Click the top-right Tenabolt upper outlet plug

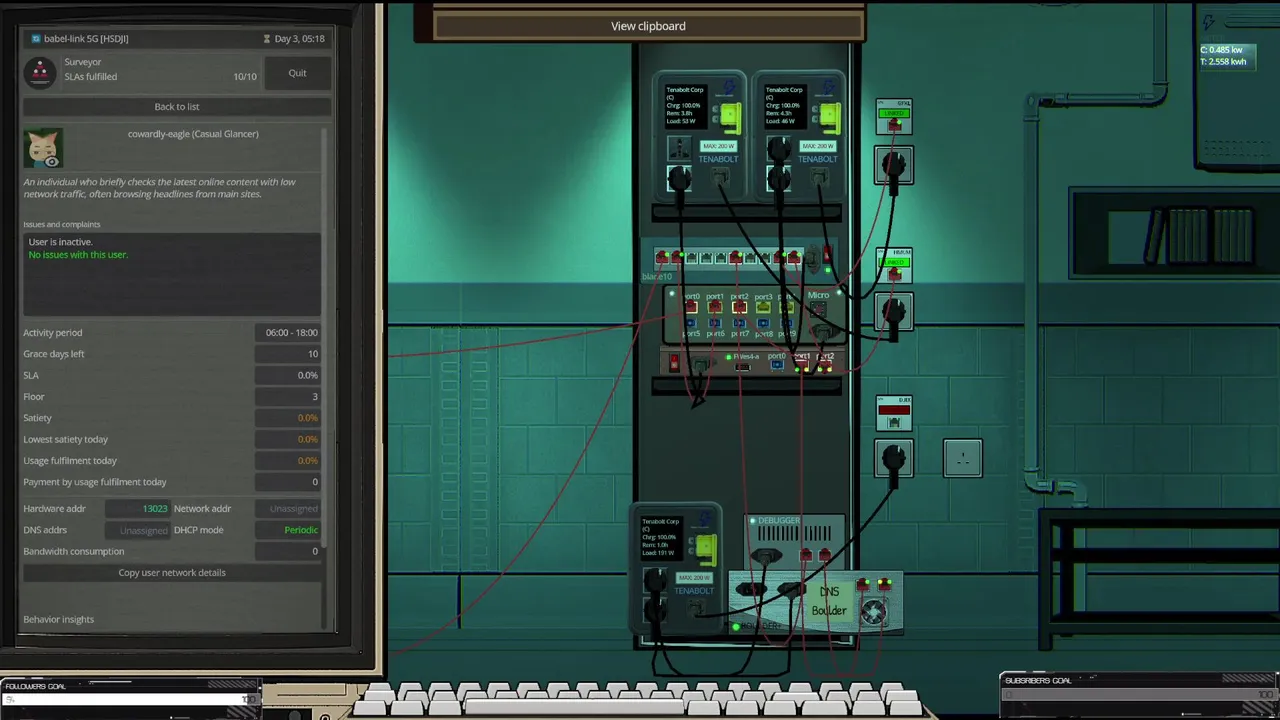pos(779,150)
